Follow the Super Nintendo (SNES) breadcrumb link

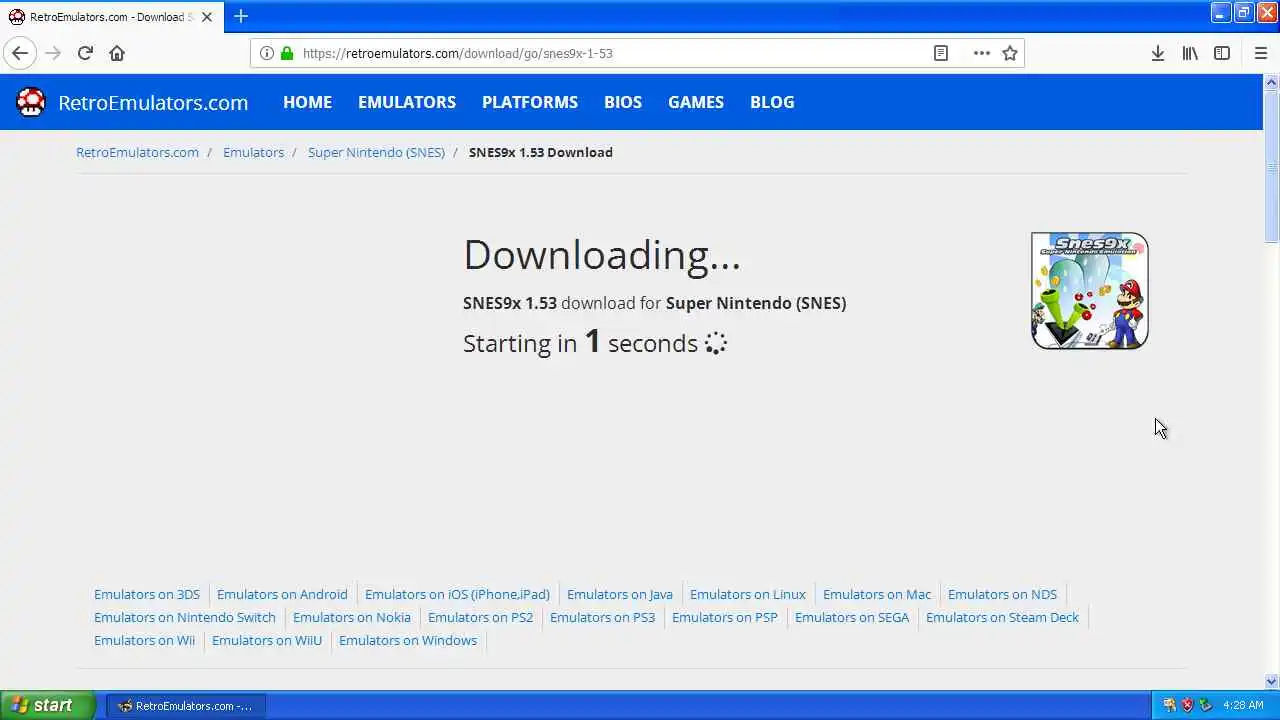tap(376, 152)
